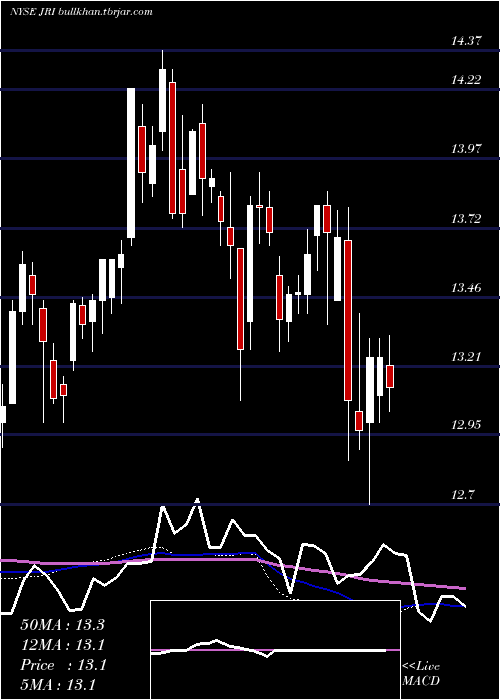
Task: Click the last red candlestick on the chart
Action: tap(390, 376)
